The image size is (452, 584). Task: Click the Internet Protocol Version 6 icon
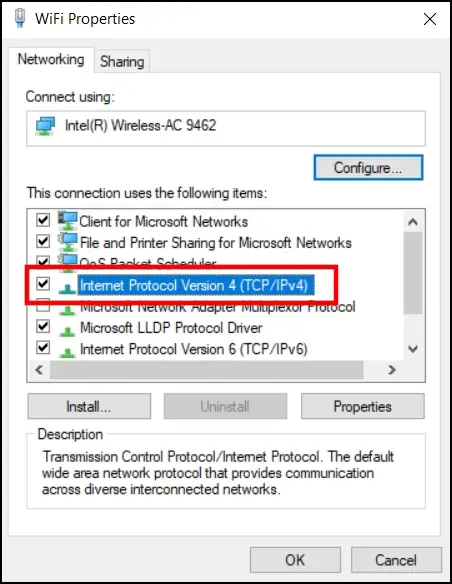67,352
